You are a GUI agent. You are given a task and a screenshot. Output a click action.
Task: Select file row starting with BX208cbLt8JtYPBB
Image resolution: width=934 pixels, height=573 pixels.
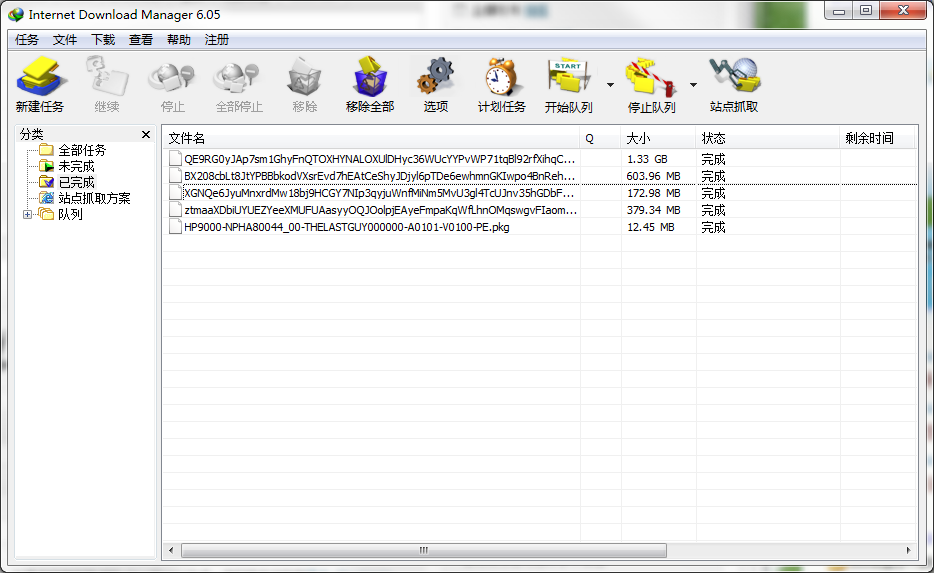[x=540, y=176]
